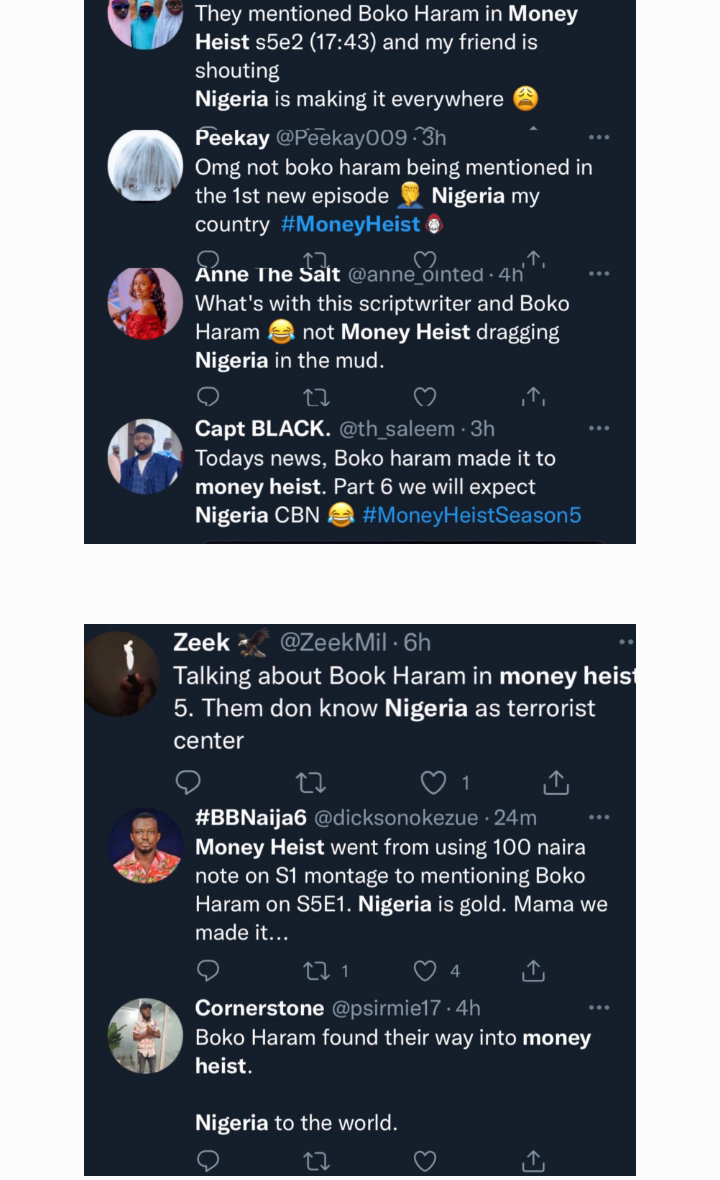Retweet Anne The Salt's tweet
Image resolution: width=720 pixels, height=1180 pixels.
click(x=316, y=397)
